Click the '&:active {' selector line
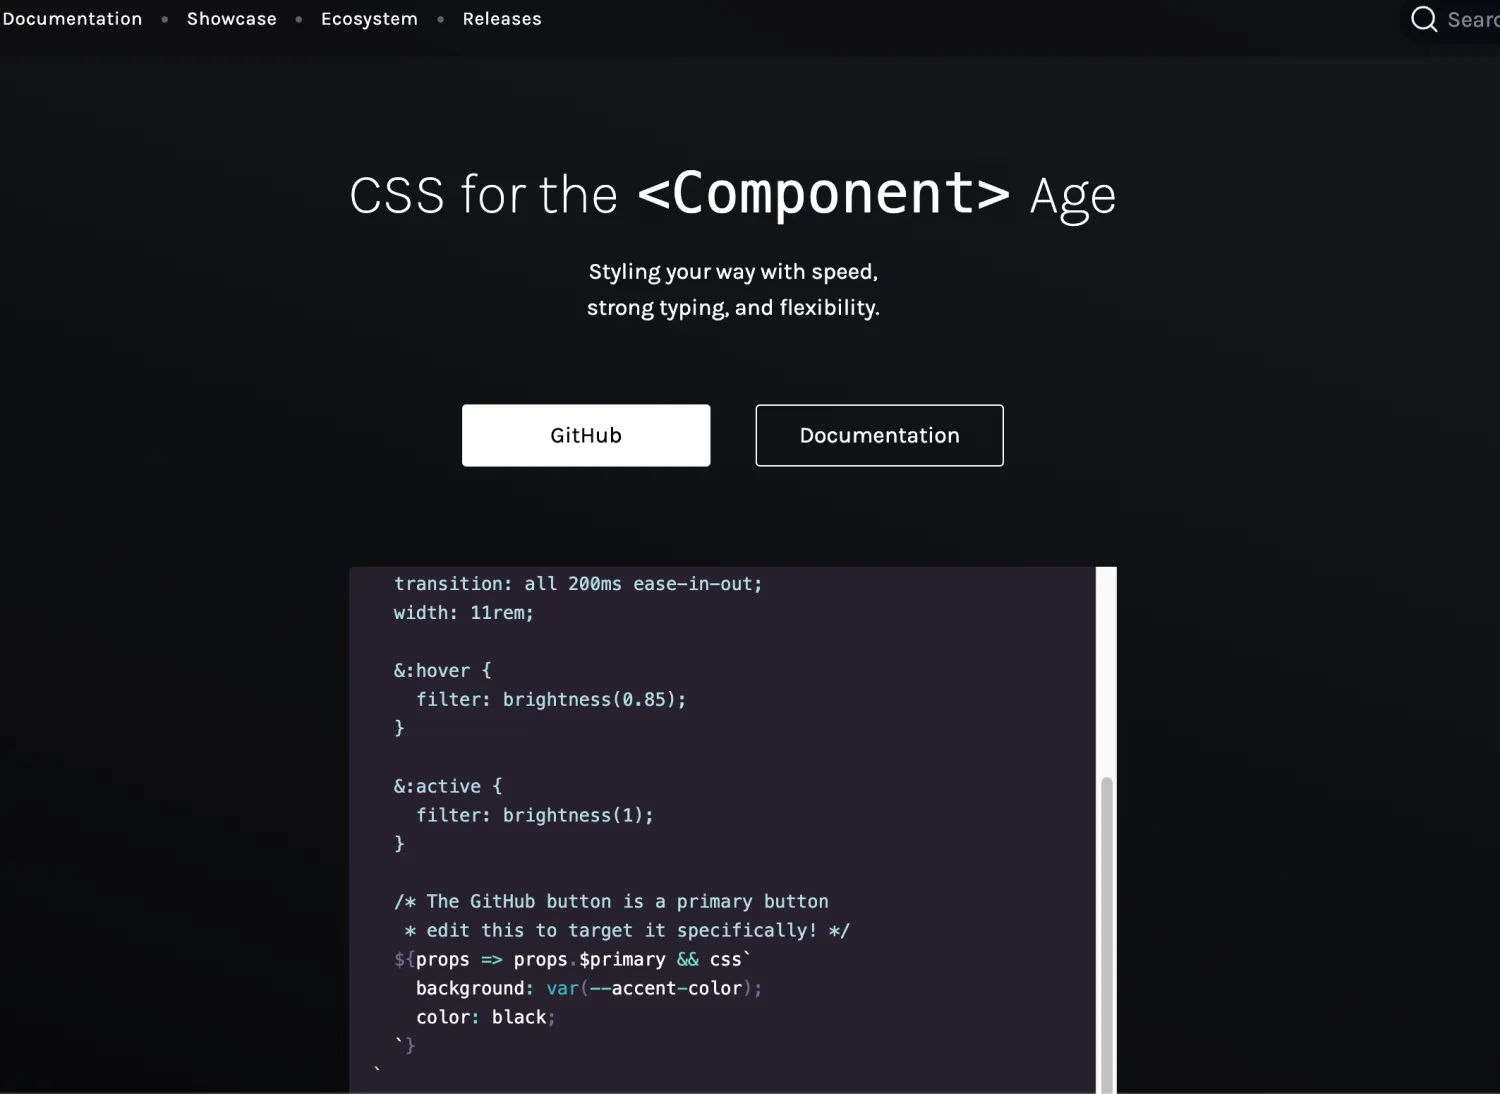 point(447,787)
